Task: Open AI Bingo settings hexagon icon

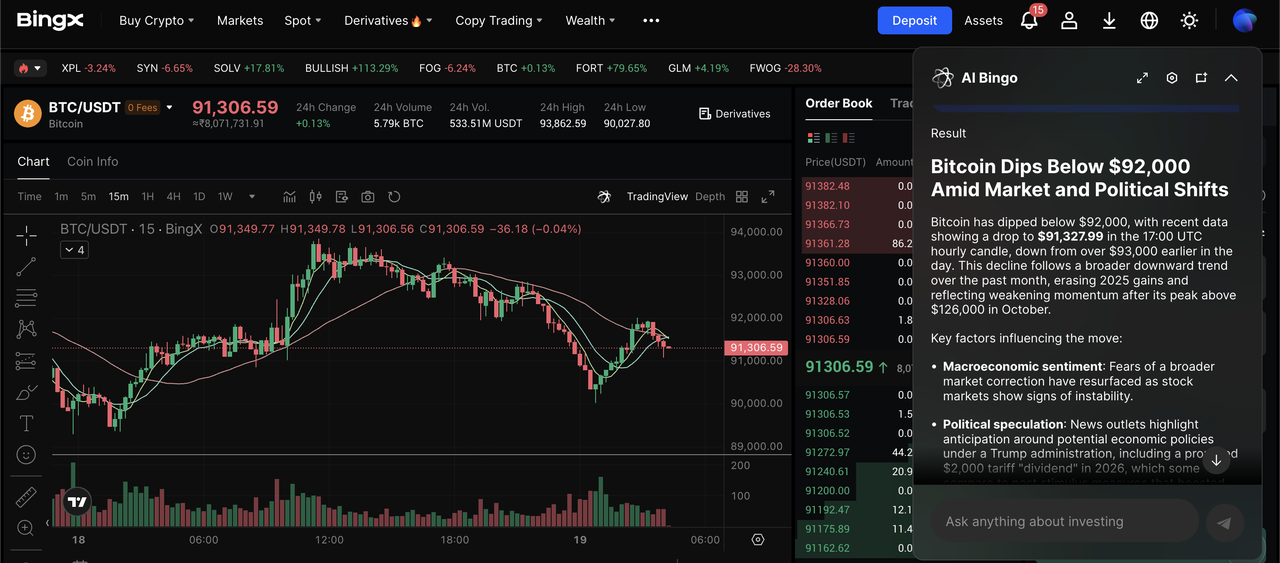Action: click(x=1172, y=78)
